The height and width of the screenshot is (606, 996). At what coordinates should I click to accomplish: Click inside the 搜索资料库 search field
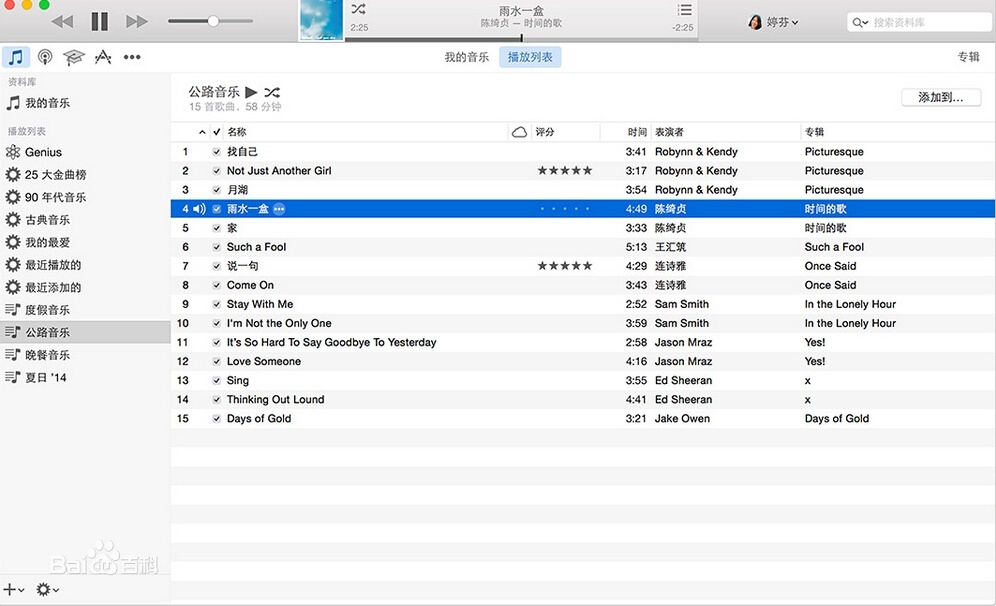[x=920, y=20]
